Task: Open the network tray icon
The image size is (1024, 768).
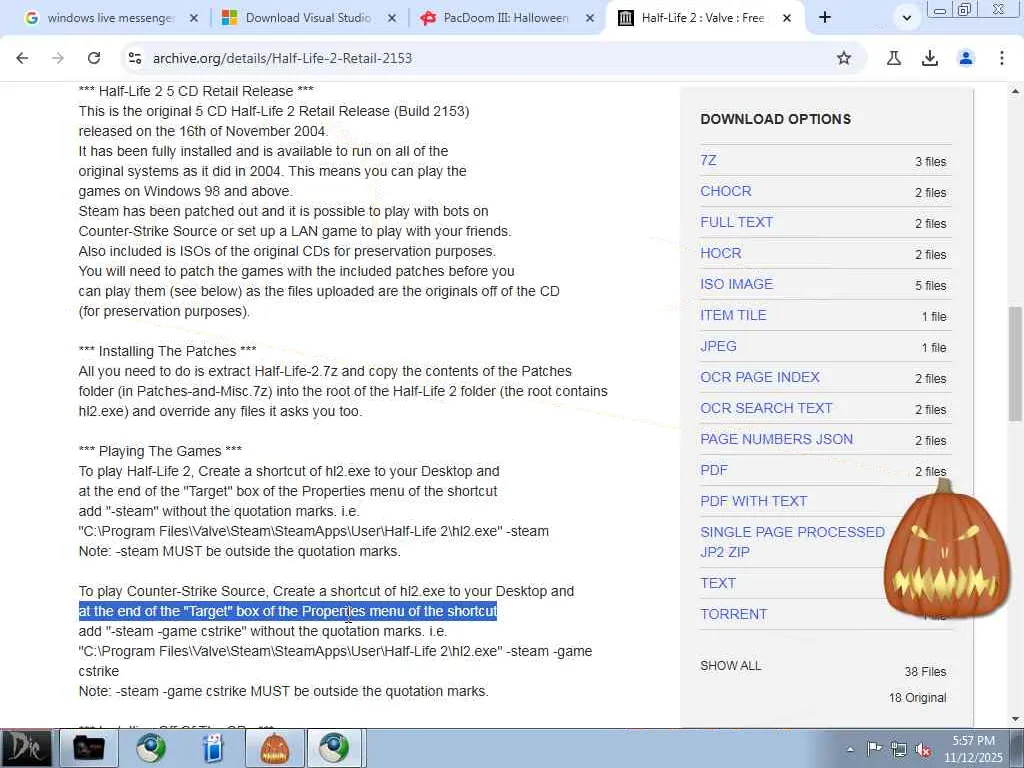Action: (x=899, y=750)
